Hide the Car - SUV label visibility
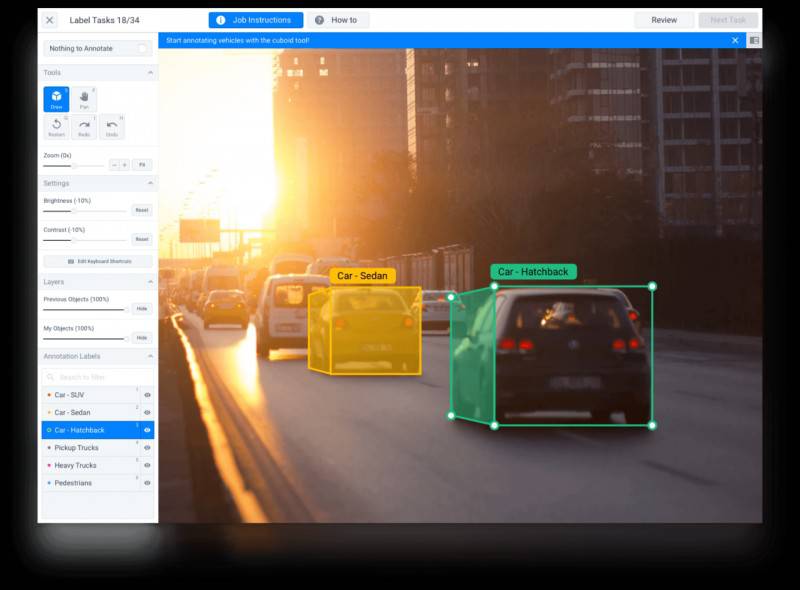 click(147, 395)
